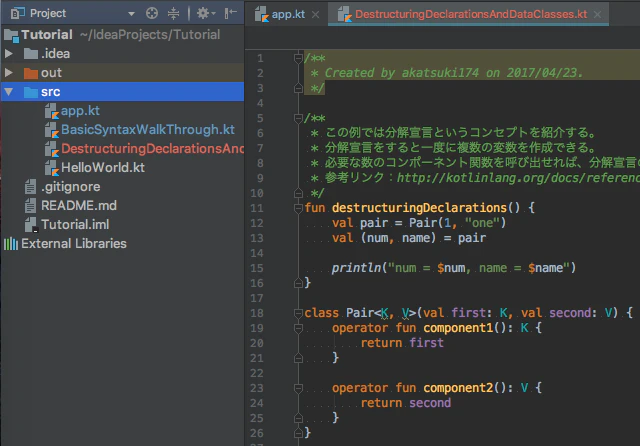The image size is (640, 446).
Task: Click the println call on line 15
Action: click(x=356, y=268)
